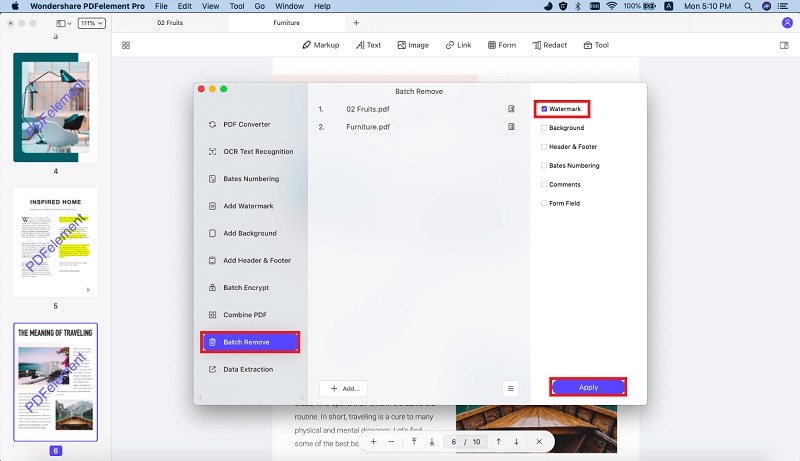Open the file list options menu icon
The width and height of the screenshot is (800, 461).
pos(511,389)
